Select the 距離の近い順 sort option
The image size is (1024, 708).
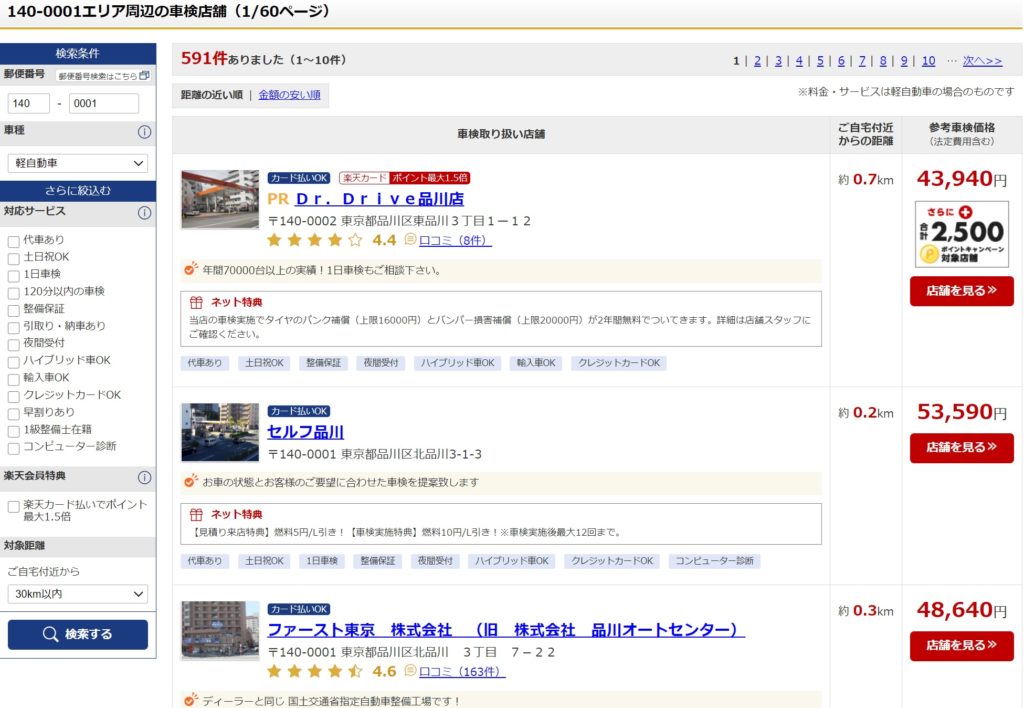pos(212,95)
